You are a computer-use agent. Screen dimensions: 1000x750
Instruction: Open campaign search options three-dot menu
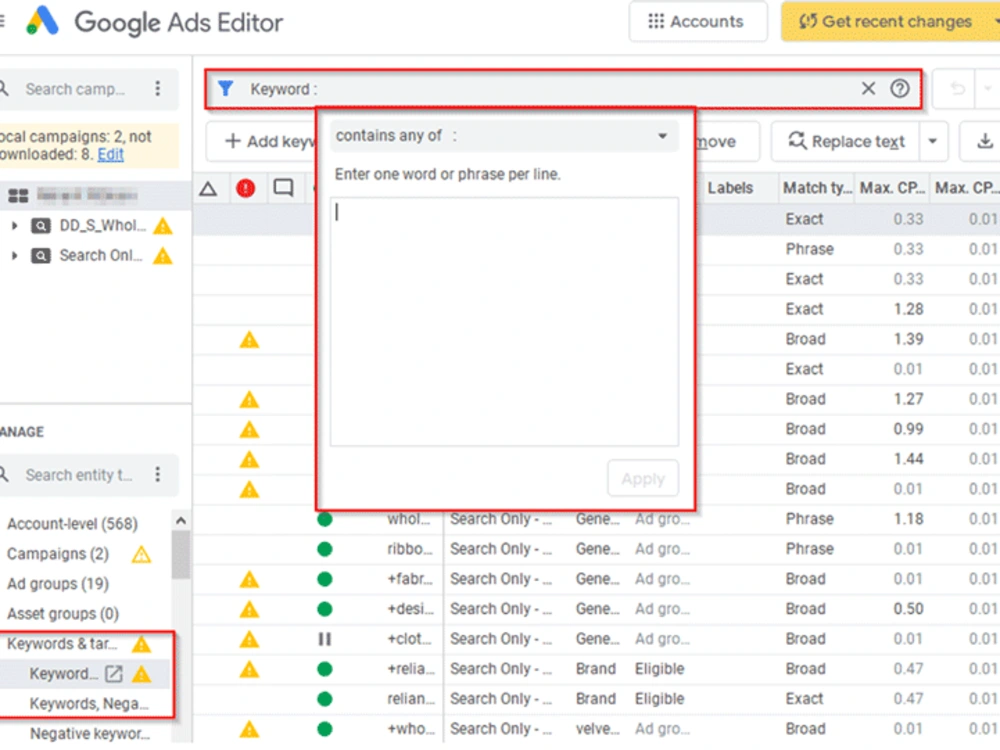point(158,88)
